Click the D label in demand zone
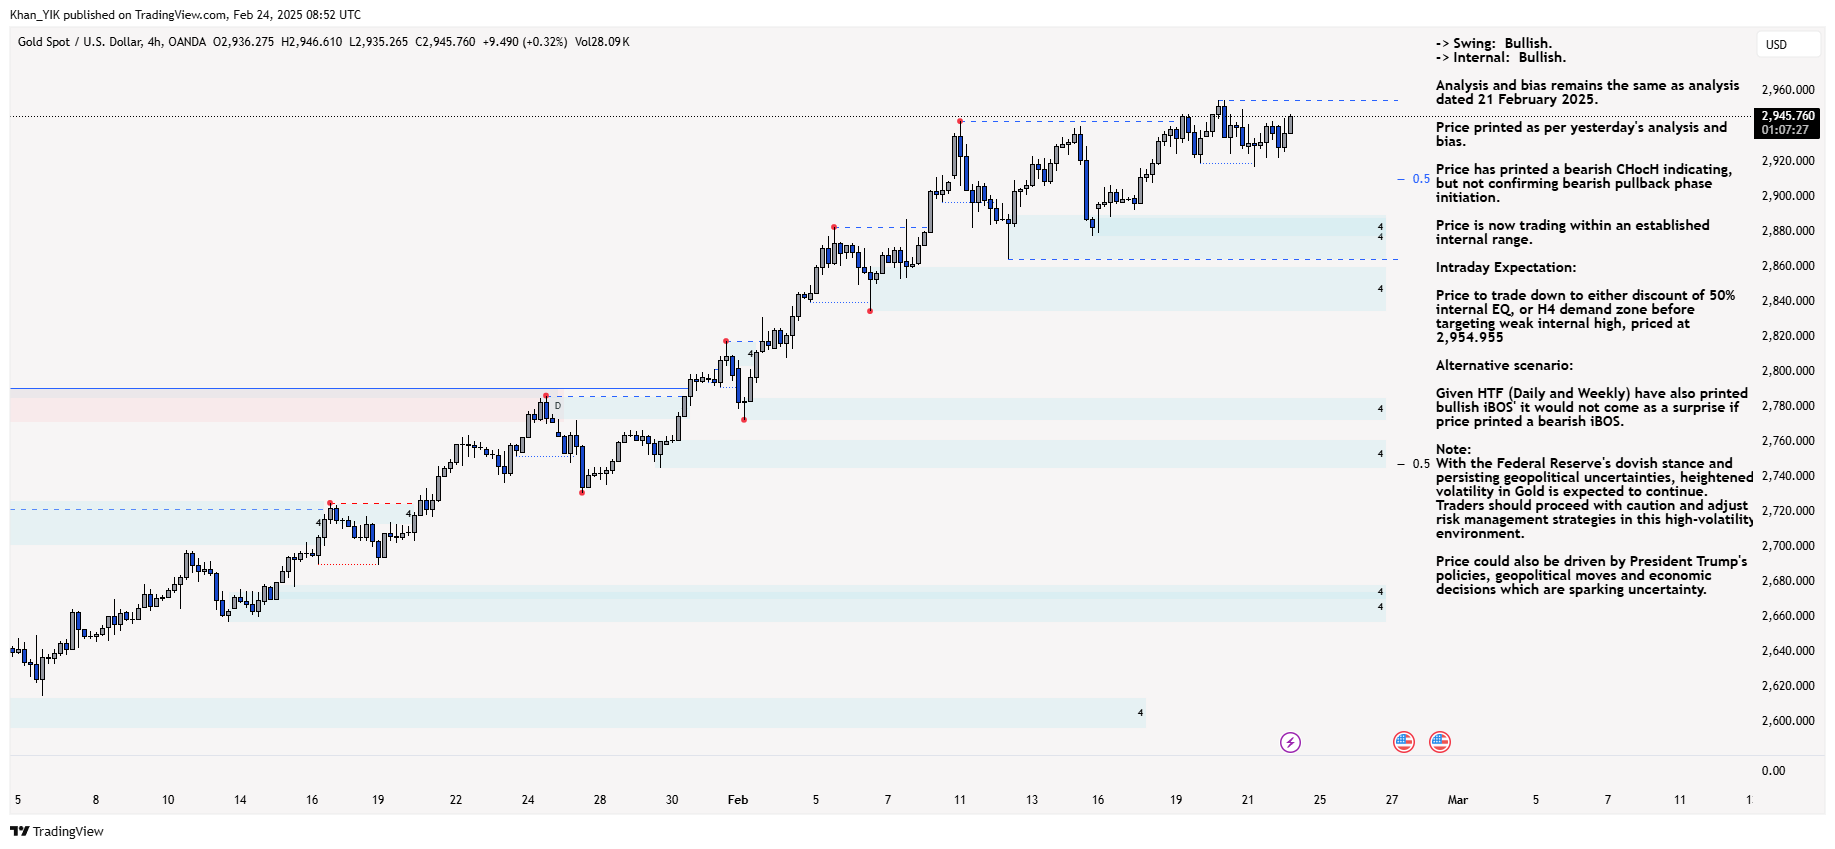 (558, 405)
